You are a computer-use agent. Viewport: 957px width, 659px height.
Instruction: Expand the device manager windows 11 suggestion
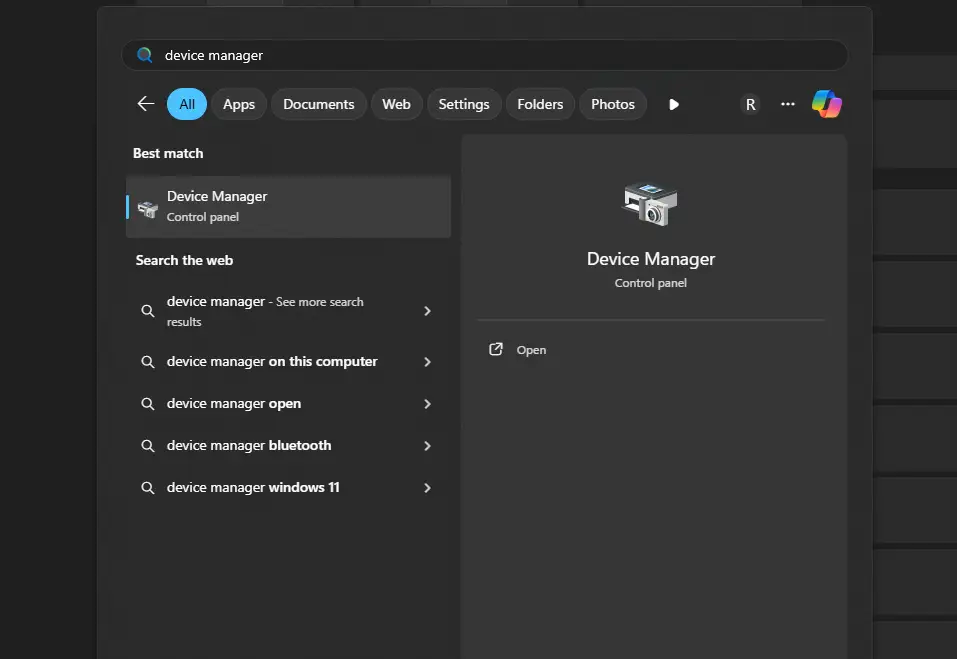[427, 487]
